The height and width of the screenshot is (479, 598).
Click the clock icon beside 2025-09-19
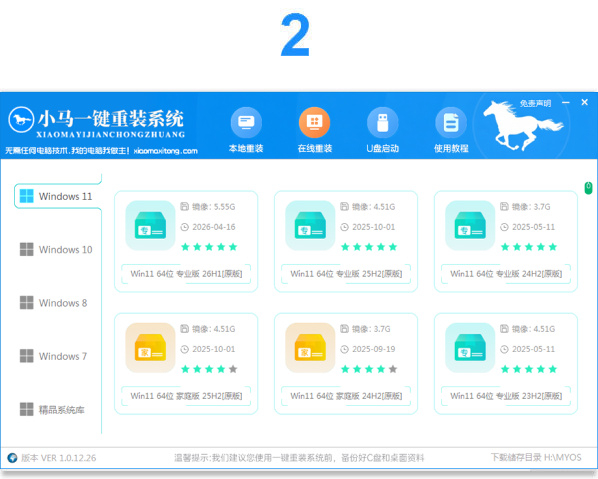pyautogui.click(x=344, y=349)
